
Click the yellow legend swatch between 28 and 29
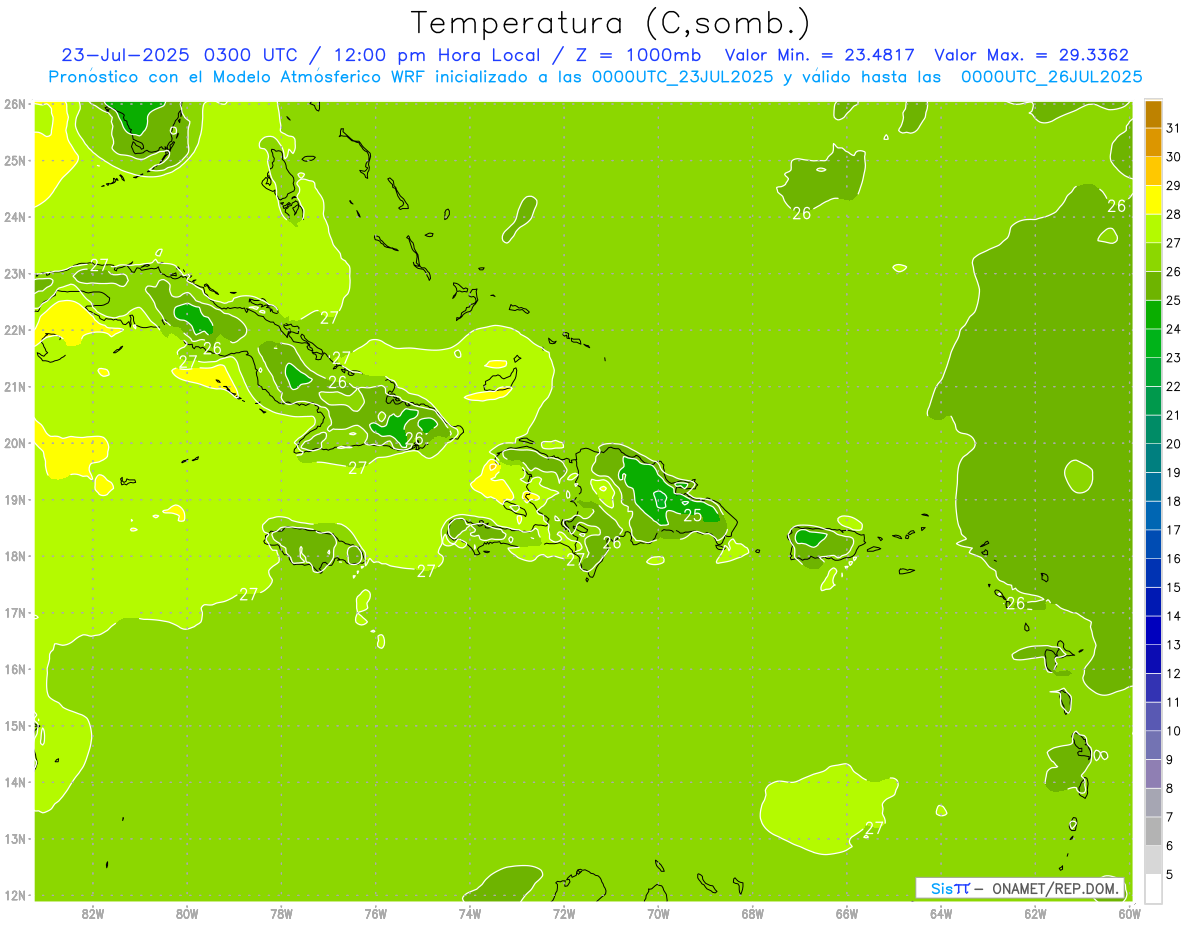point(1153,200)
